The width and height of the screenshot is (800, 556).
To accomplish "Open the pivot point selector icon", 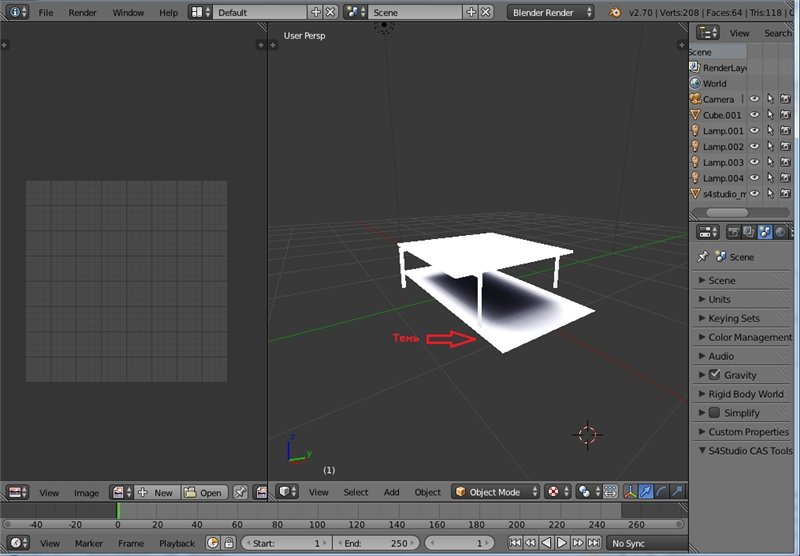I will click(x=585, y=492).
